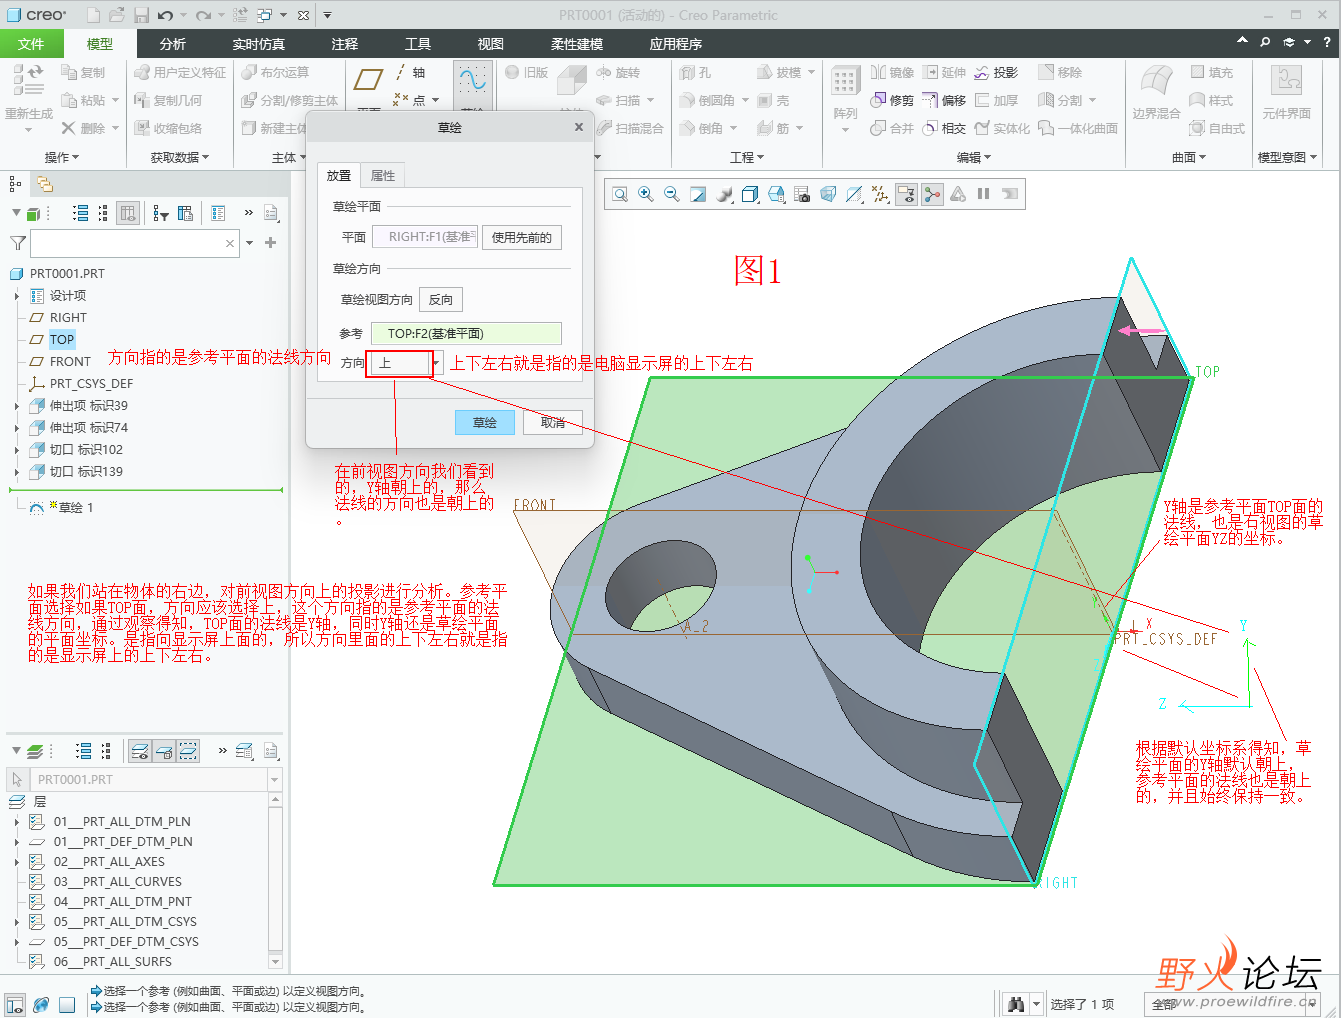Switch to the Folder Browser tab icon
Image resolution: width=1341 pixels, height=1018 pixels.
(x=45, y=184)
